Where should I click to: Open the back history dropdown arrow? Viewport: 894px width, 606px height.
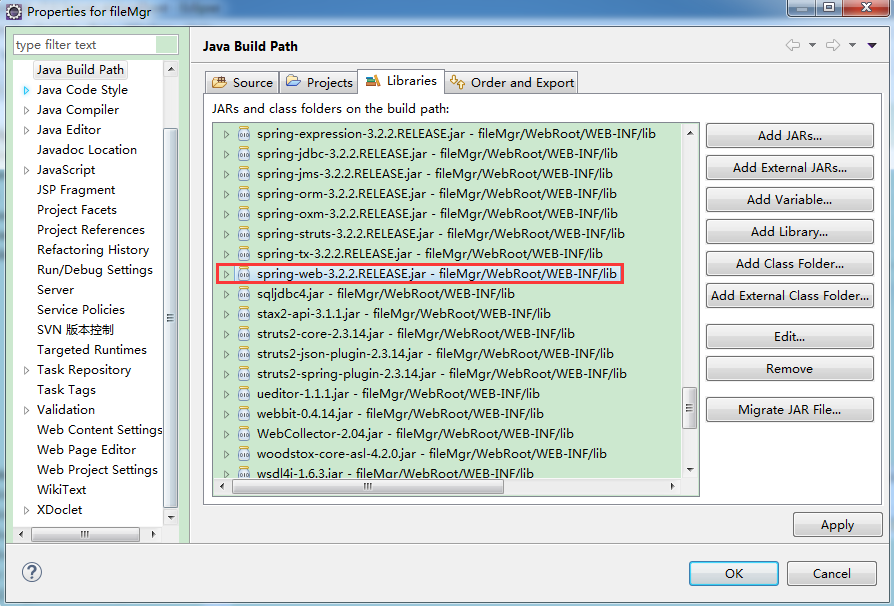[812, 45]
